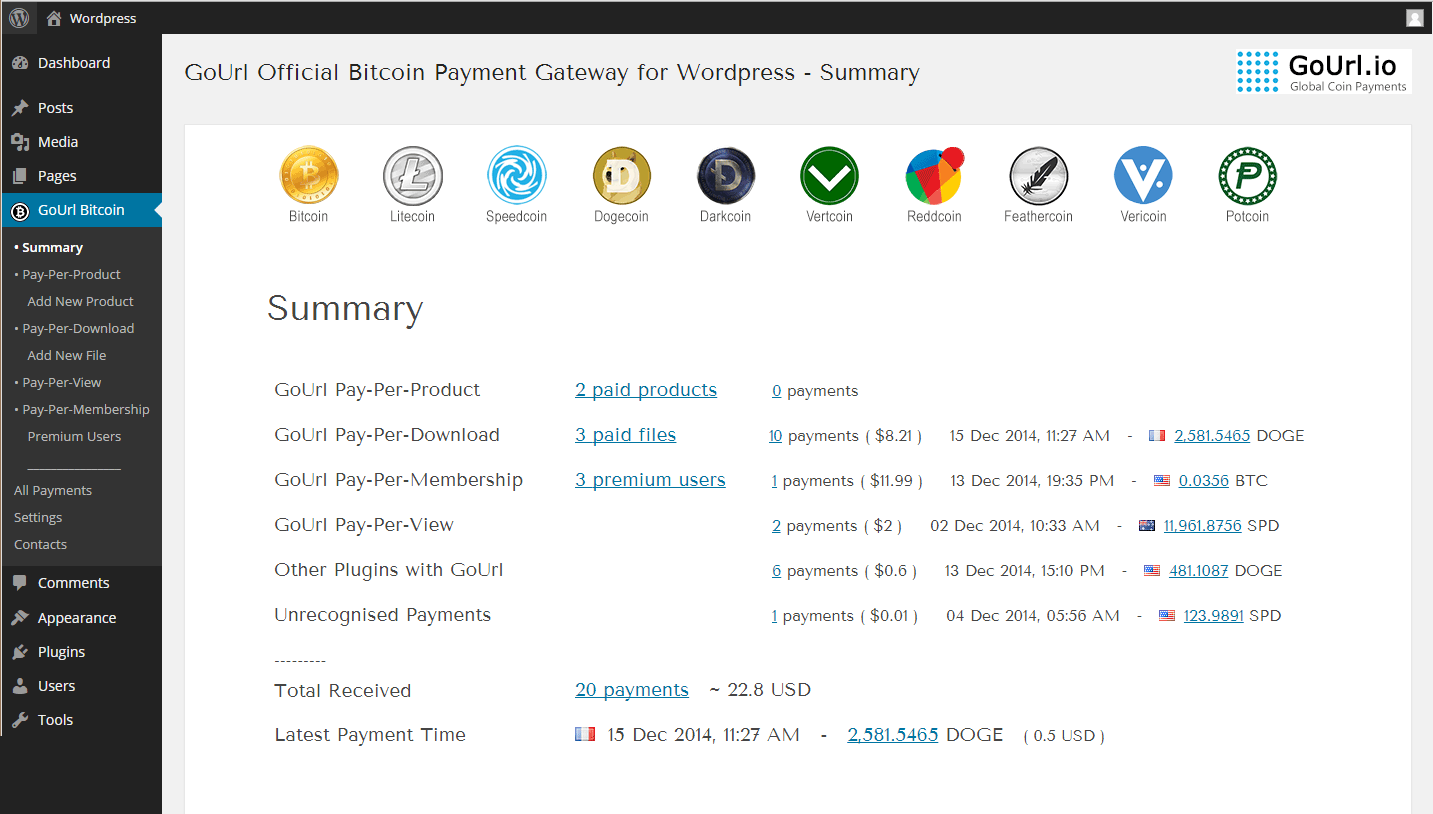The image size is (1433, 814).
Task: Click the Vericoin coin icon
Action: click(x=1143, y=176)
